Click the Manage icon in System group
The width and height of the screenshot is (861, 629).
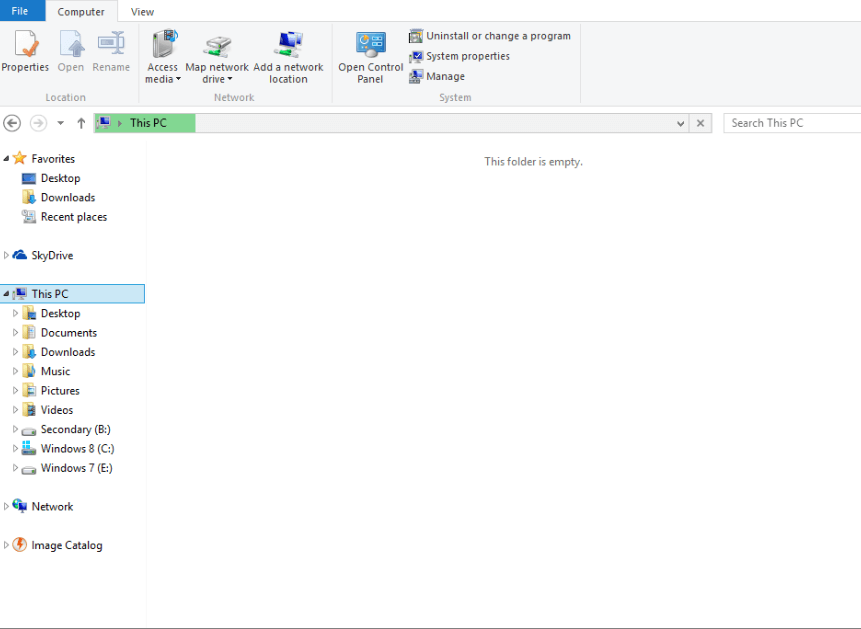(x=416, y=76)
